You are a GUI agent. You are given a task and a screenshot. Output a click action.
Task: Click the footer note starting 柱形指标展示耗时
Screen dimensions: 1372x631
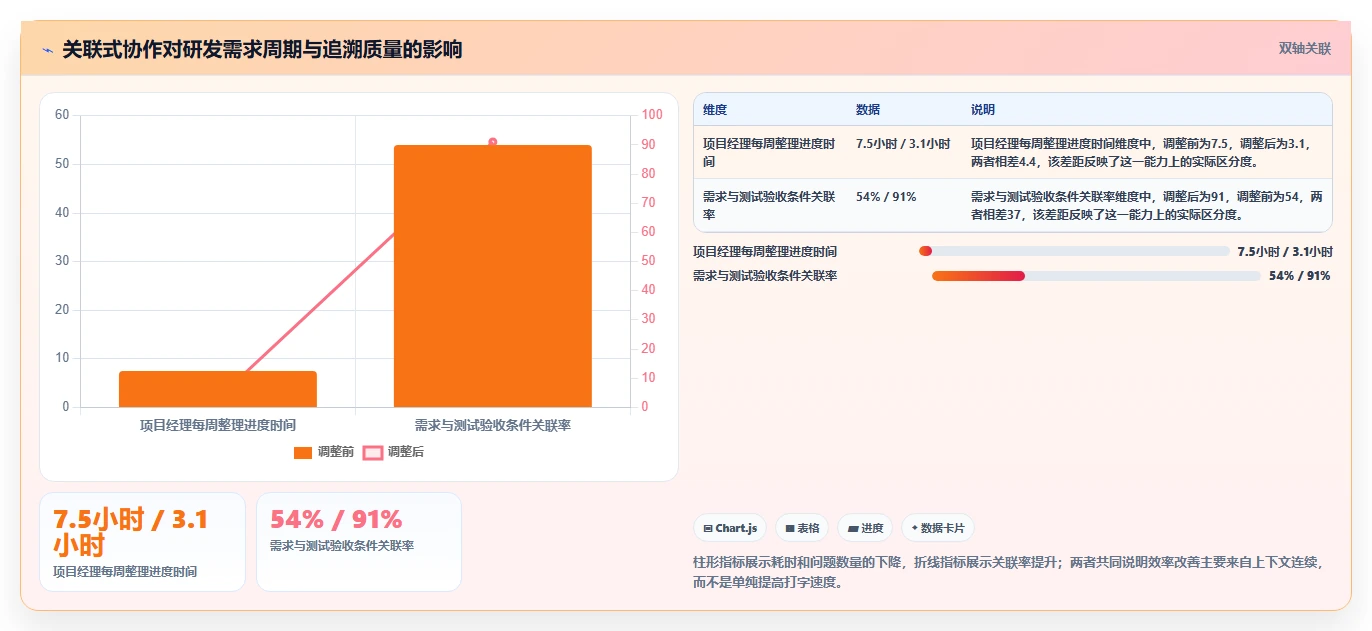pyautogui.click(x=1008, y=572)
